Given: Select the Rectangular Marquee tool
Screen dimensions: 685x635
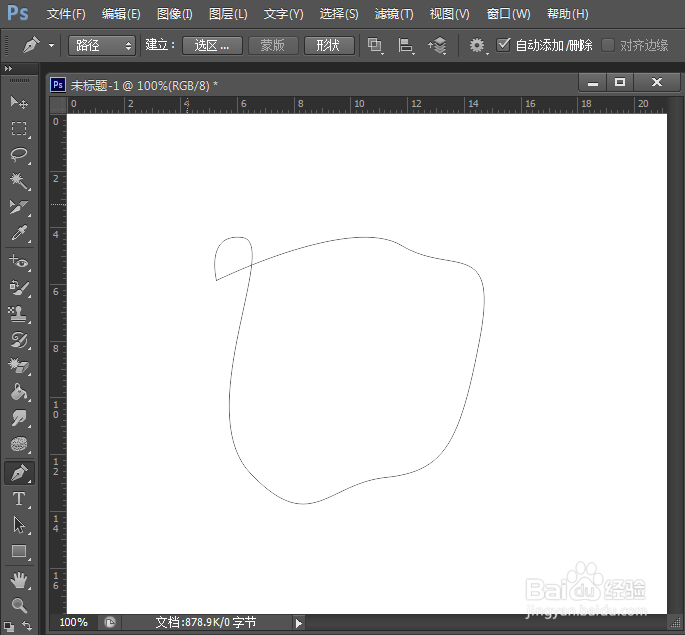Looking at the screenshot, I should pyautogui.click(x=19, y=128).
